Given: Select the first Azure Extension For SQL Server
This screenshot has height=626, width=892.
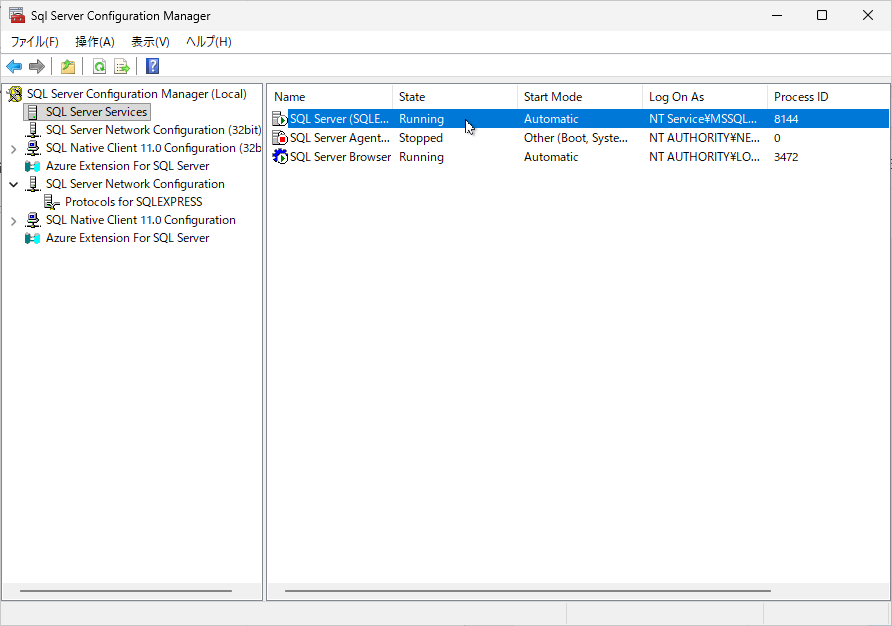Looking at the screenshot, I should pos(127,166).
